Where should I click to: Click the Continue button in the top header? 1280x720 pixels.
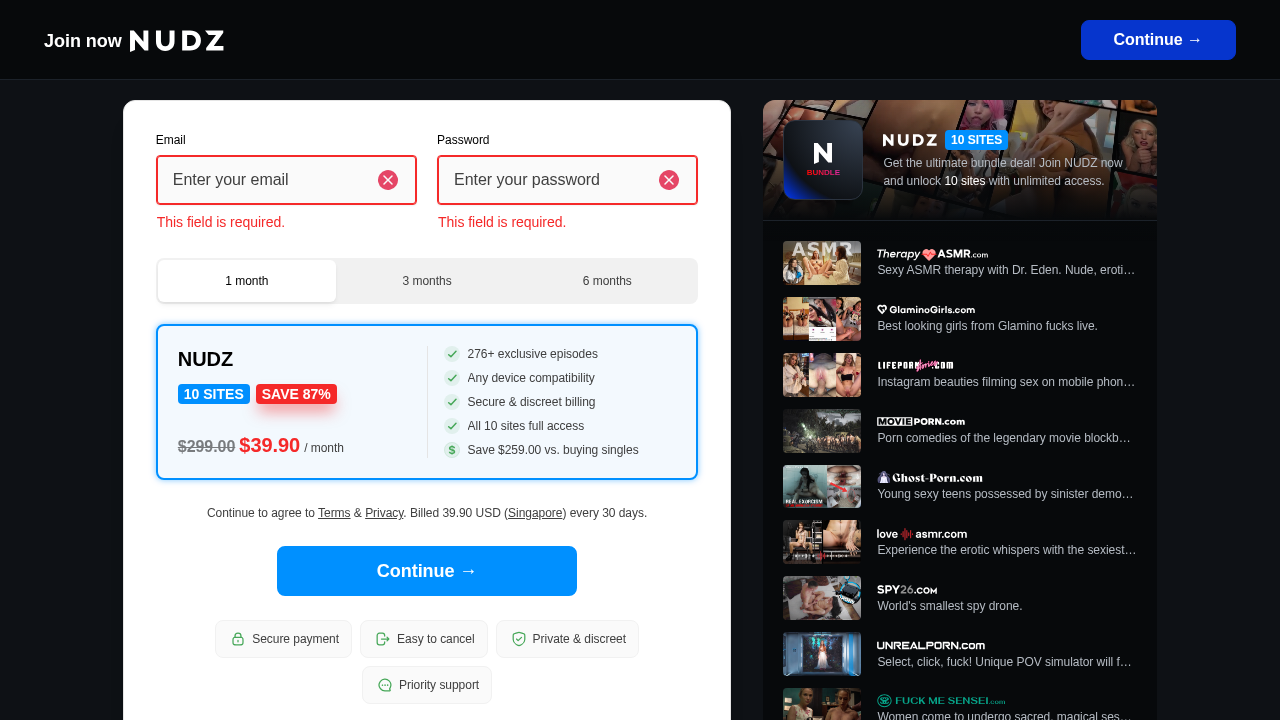click(x=1158, y=40)
